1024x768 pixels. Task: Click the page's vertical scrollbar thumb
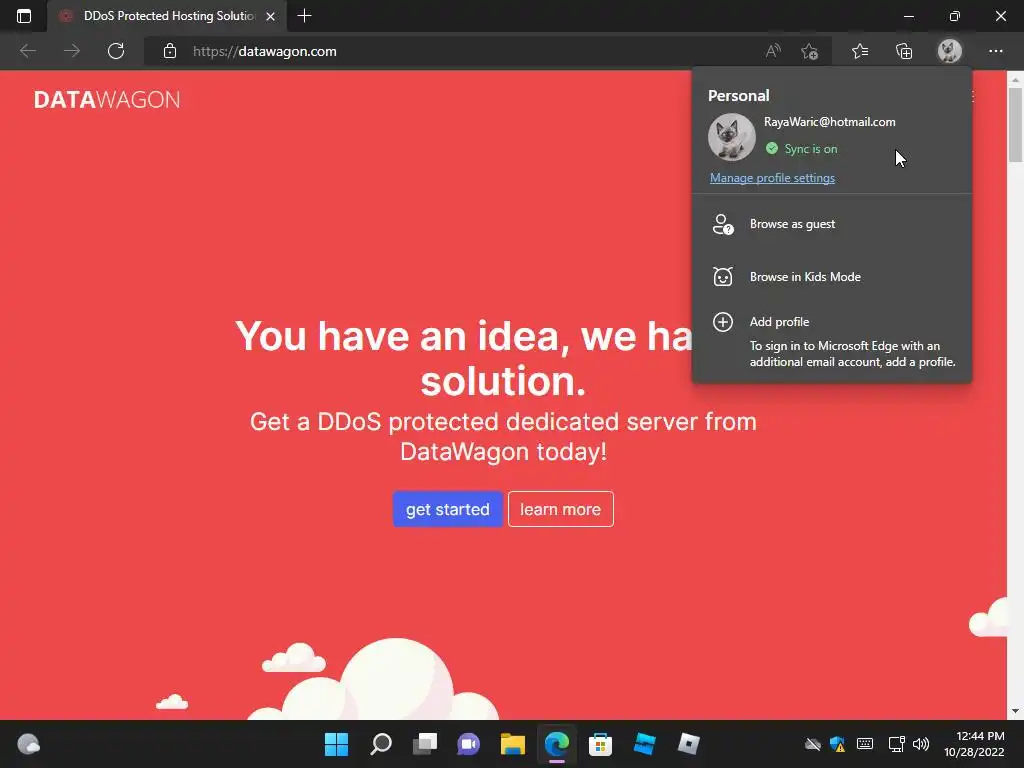(x=1015, y=124)
